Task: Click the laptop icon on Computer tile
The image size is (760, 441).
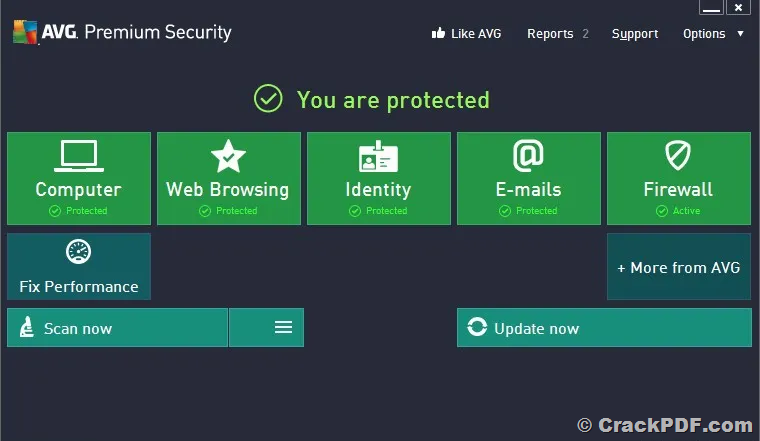Action: (x=79, y=156)
